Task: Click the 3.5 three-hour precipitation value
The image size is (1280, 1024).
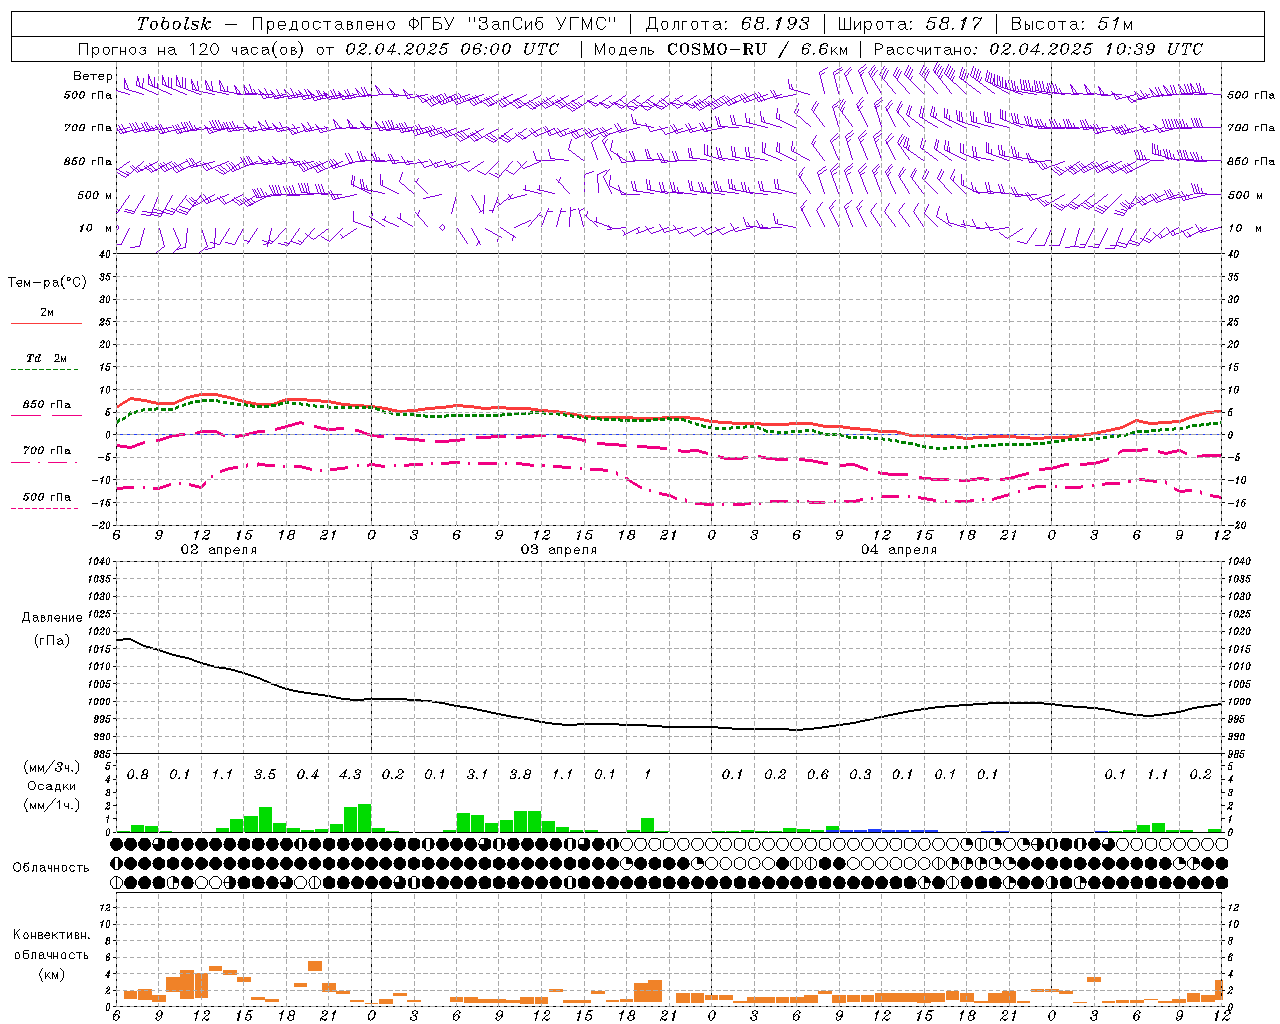Action: 265,775
